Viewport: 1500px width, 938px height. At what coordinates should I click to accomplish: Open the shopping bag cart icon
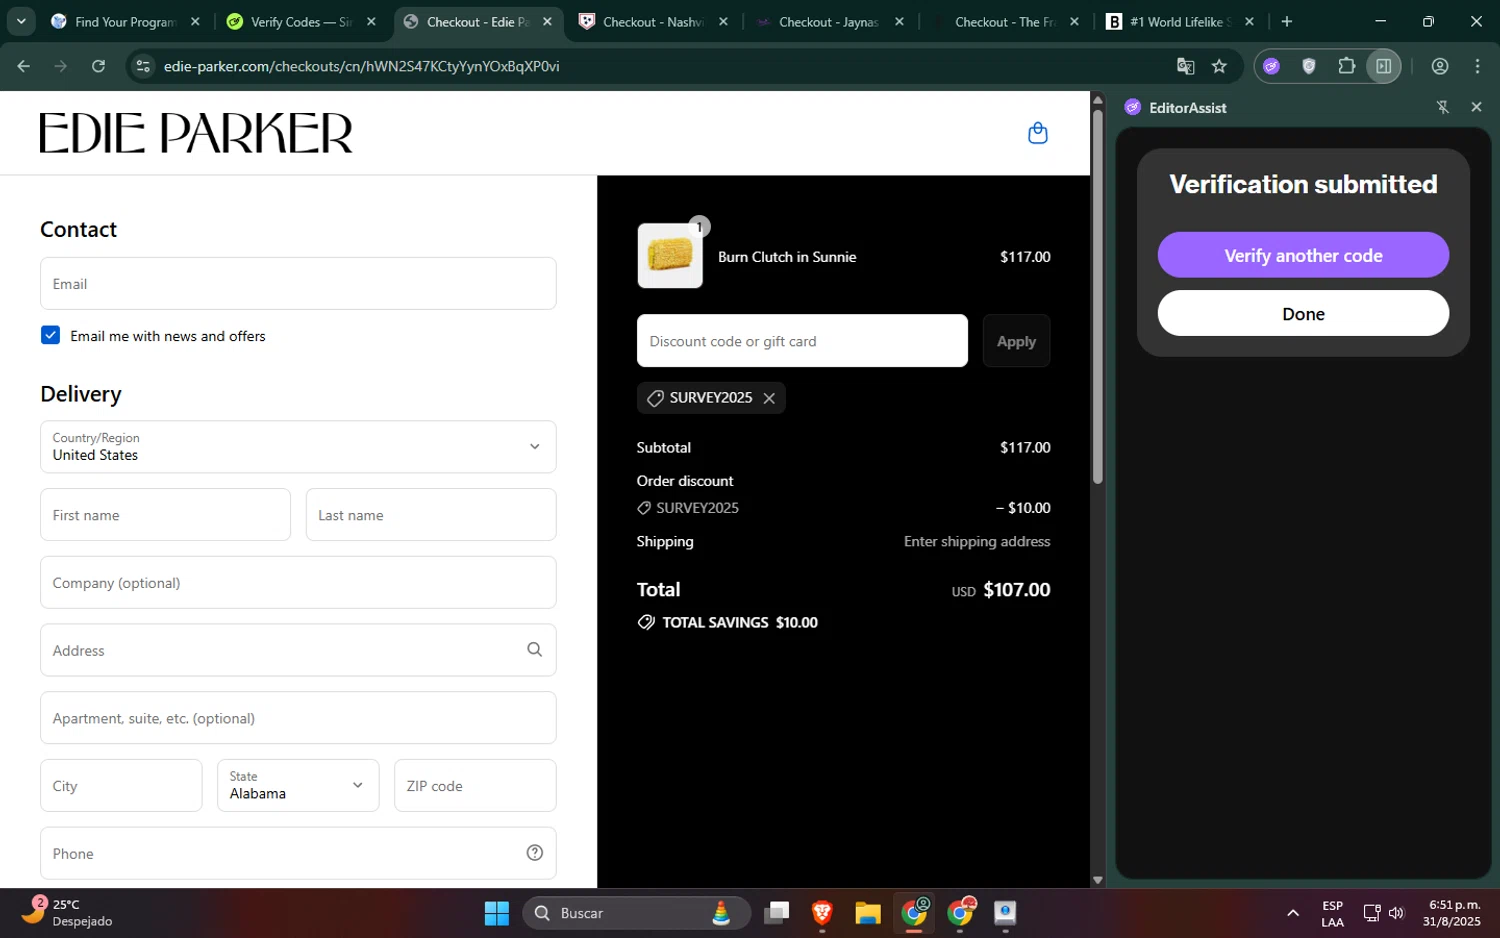click(1038, 133)
